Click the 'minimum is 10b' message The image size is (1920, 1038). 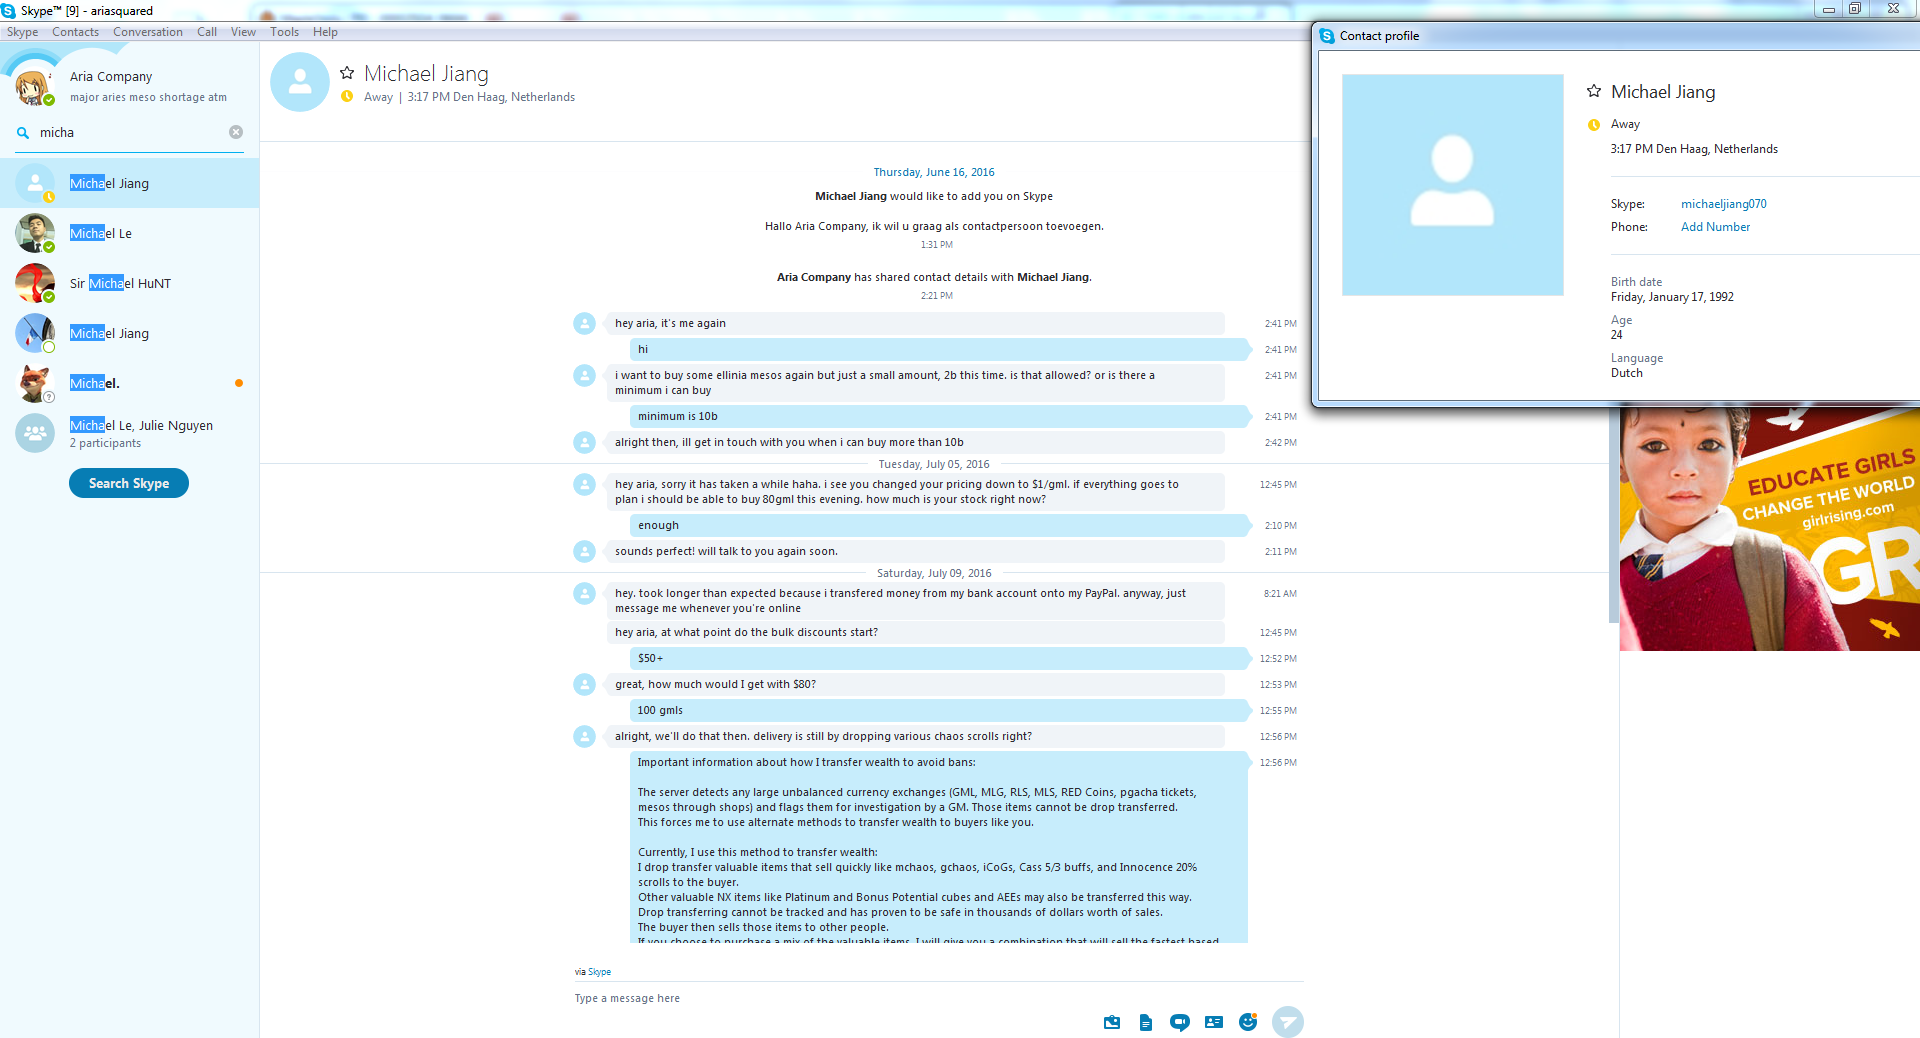click(x=939, y=416)
